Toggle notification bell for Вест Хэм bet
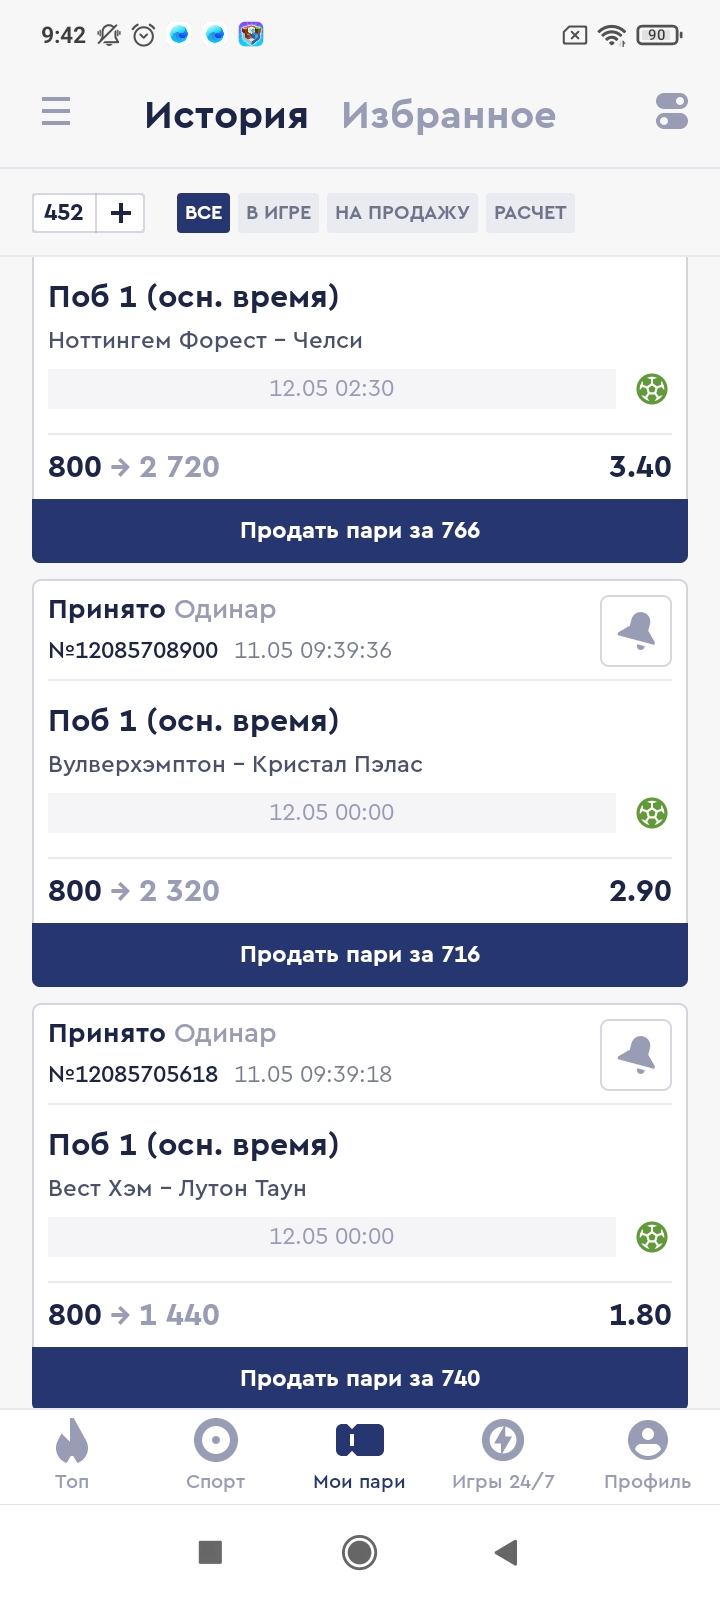This screenshot has height=1600, width=720. click(636, 1055)
